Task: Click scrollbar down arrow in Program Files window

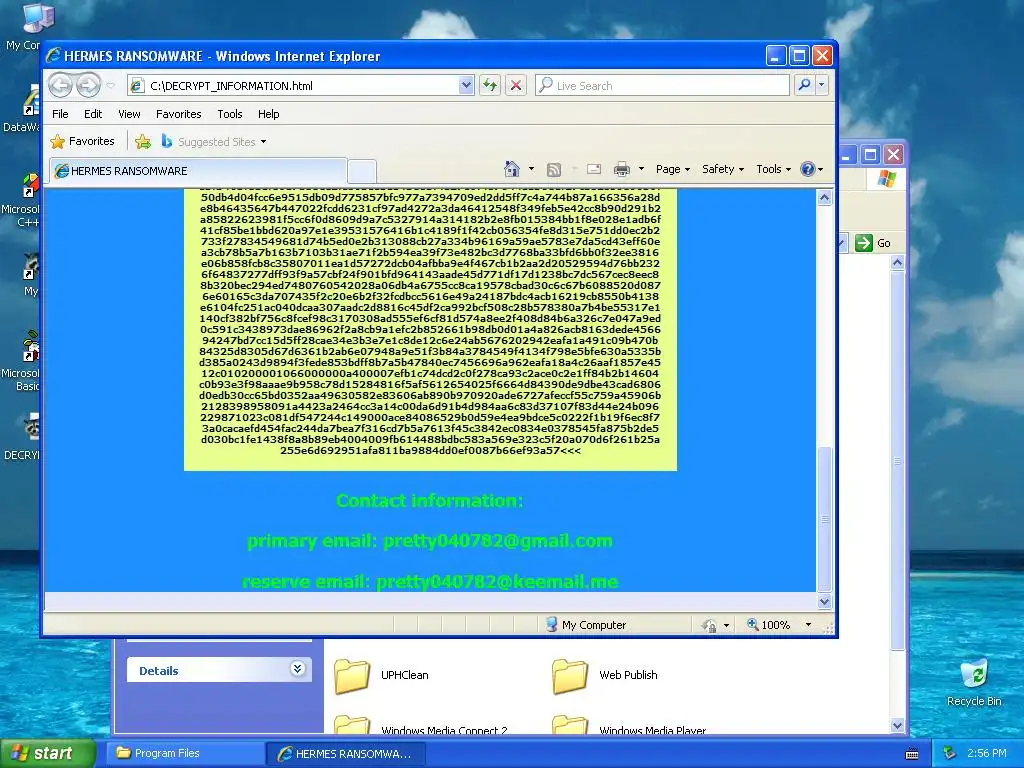Action: (x=897, y=726)
